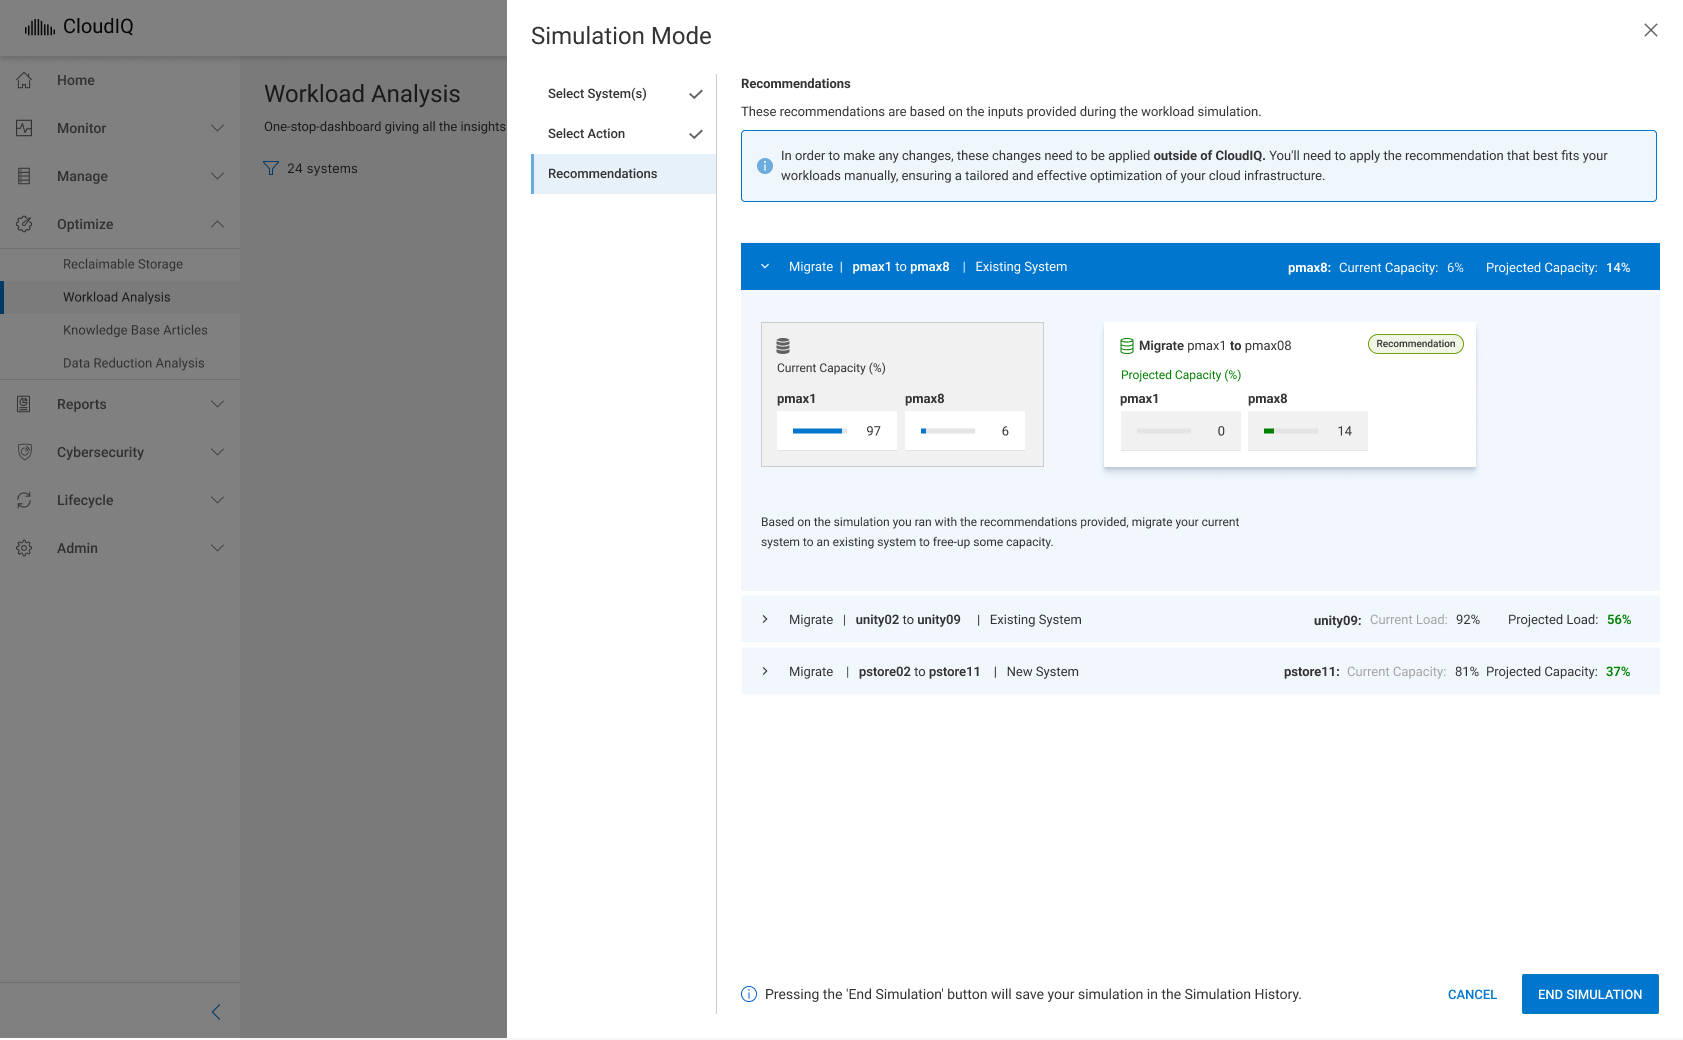This screenshot has width=1683, height=1040.
Task: Click 'Current Load: 92%' for unity09
Action: (x=1425, y=620)
